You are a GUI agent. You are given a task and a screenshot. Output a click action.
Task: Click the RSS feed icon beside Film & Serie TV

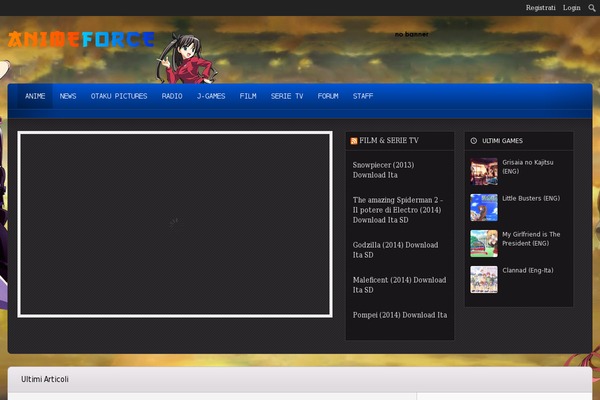(x=354, y=141)
